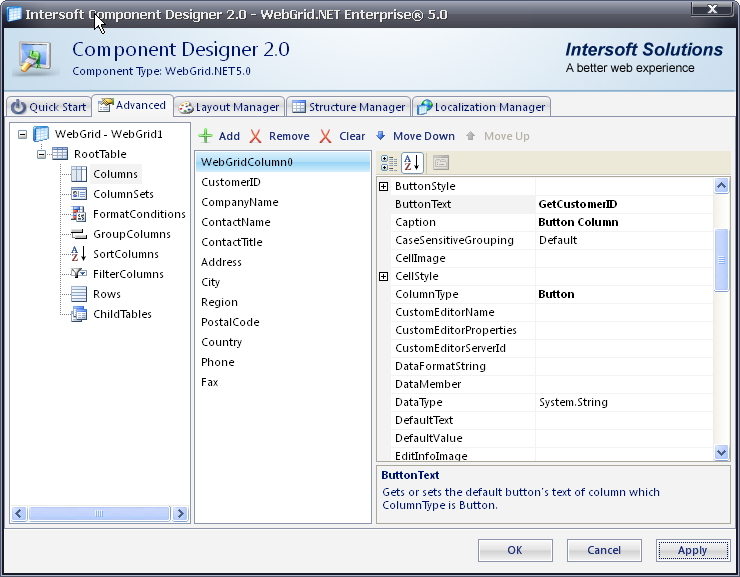Click property grid scroll up arrow

[x=721, y=186]
